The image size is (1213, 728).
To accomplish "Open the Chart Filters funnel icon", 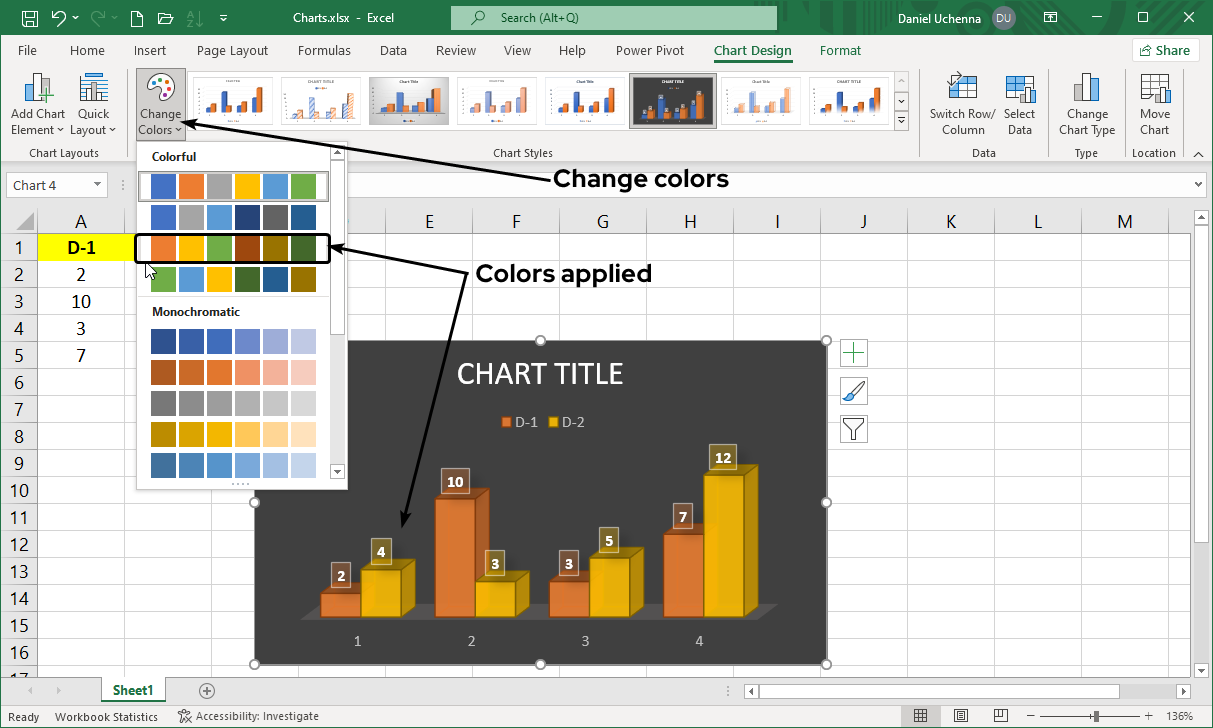I will (x=854, y=429).
